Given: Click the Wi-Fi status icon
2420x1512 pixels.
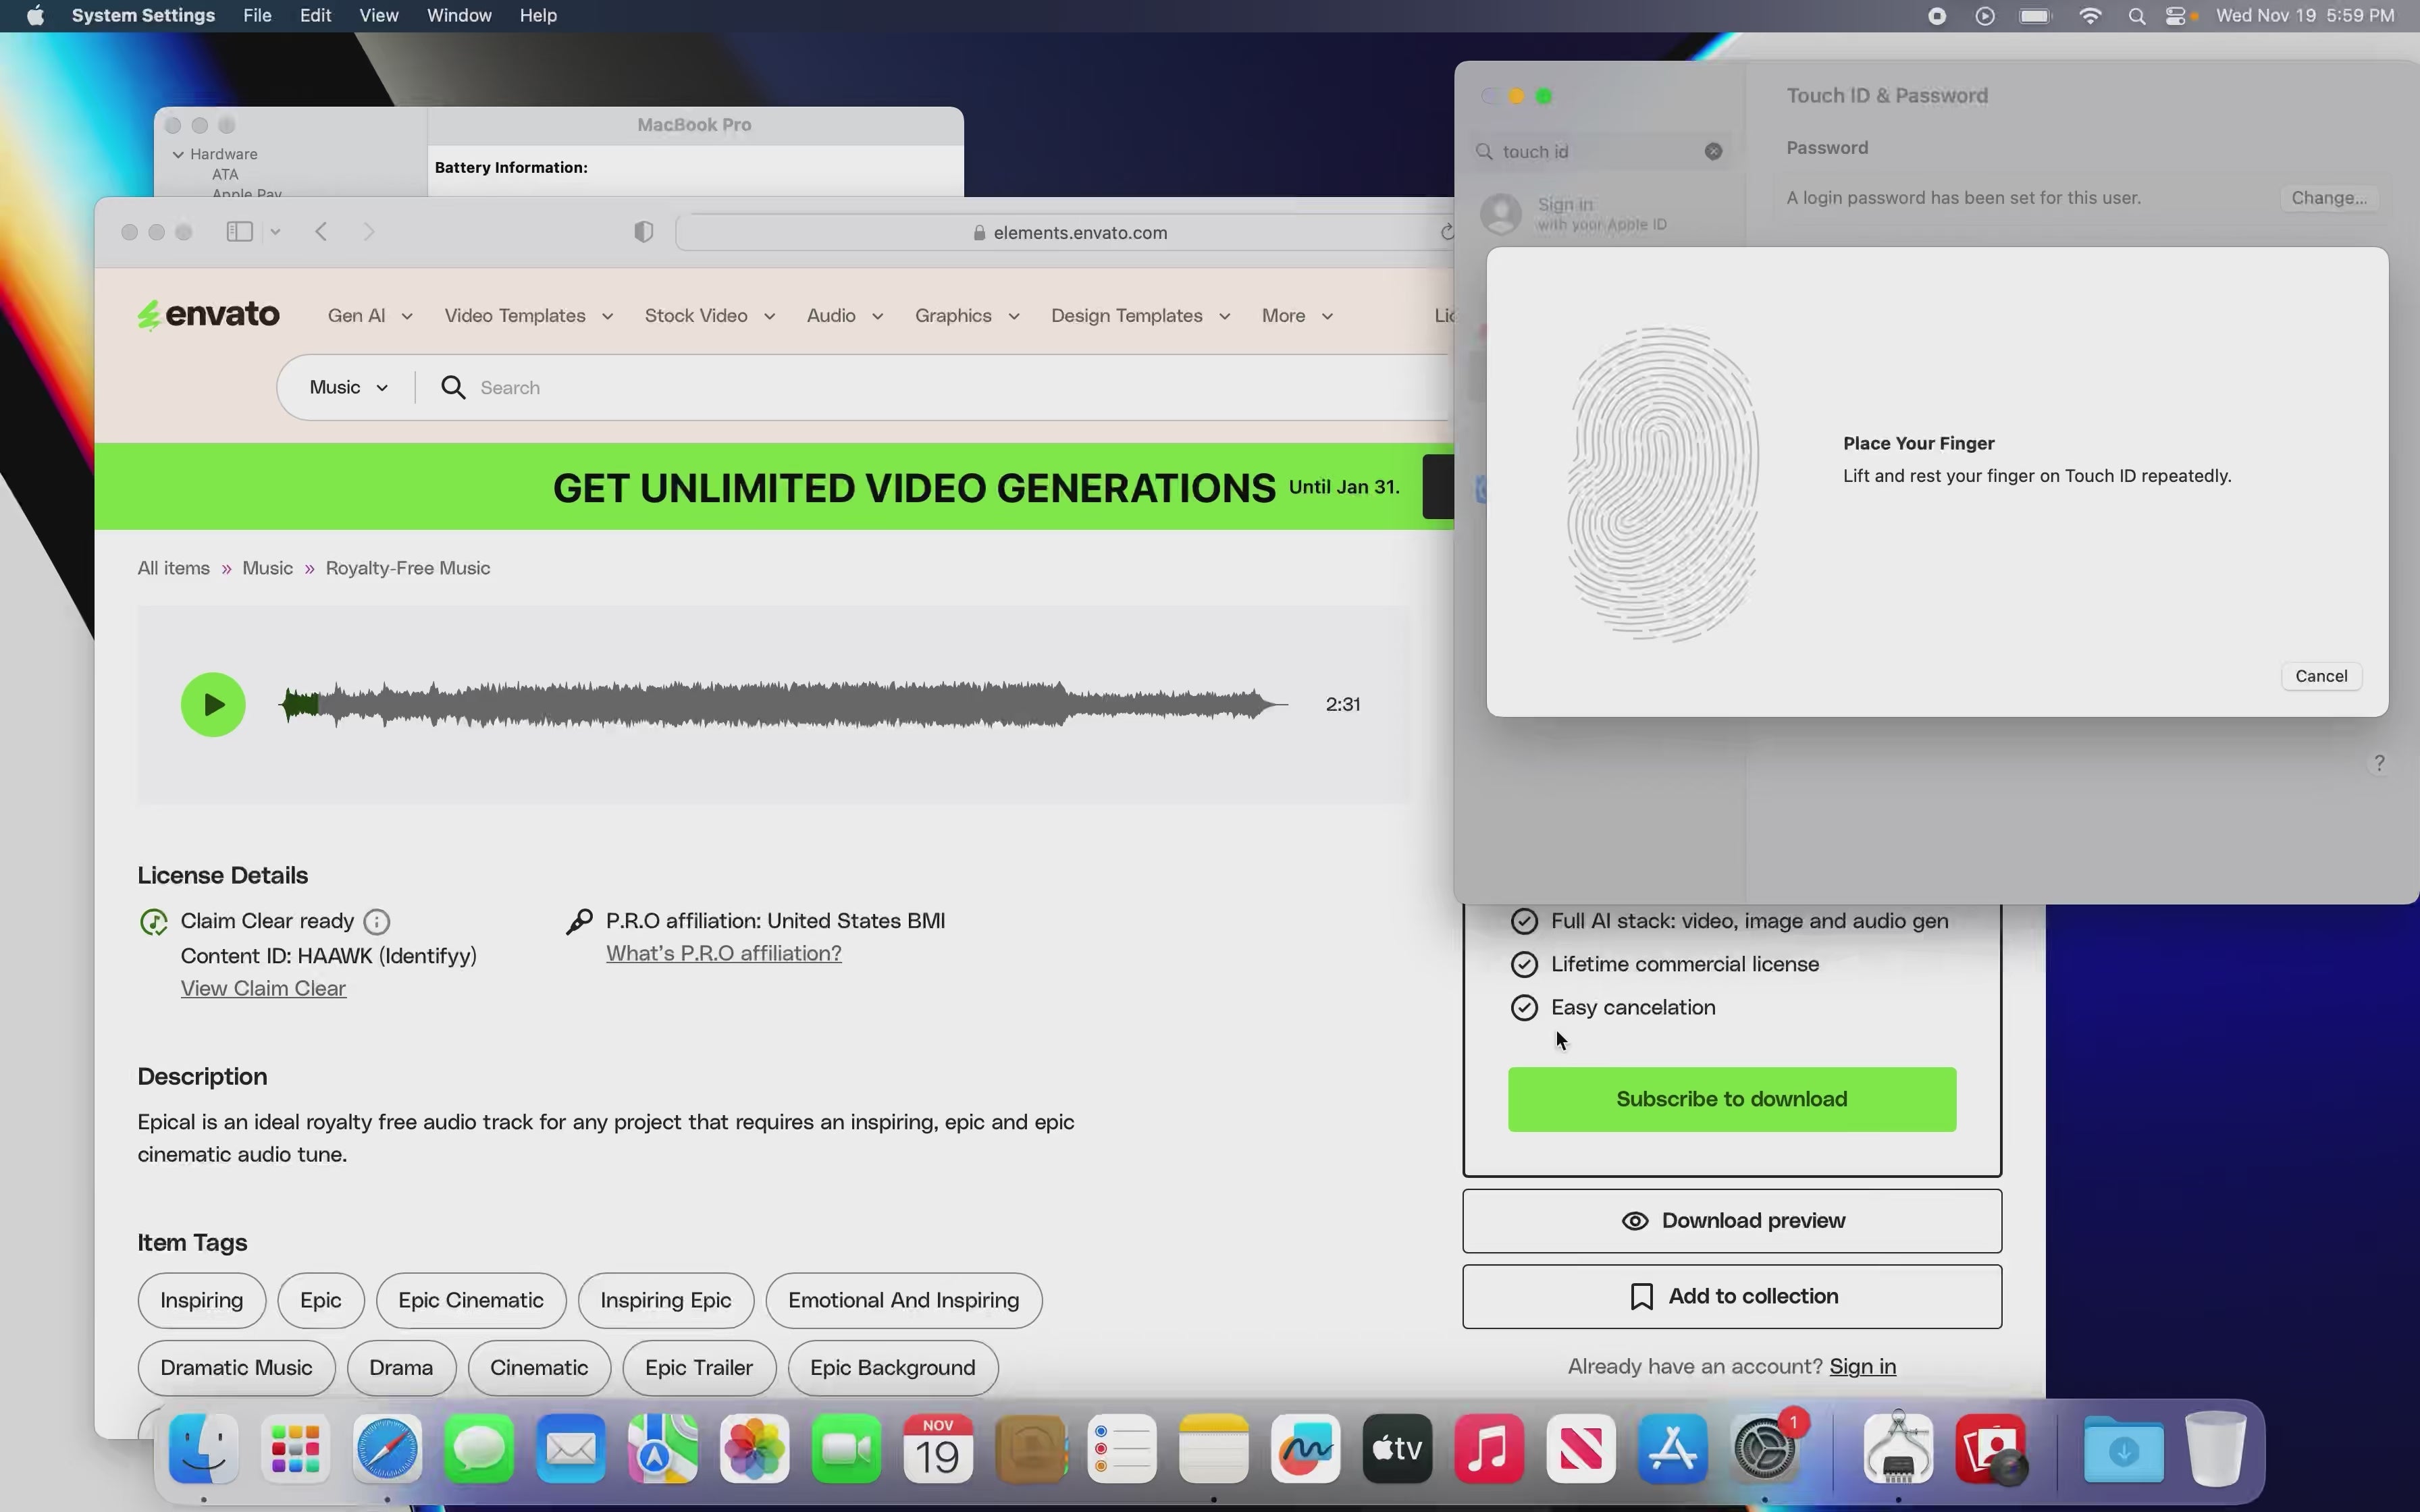Looking at the screenshot, I should 2089,15.
